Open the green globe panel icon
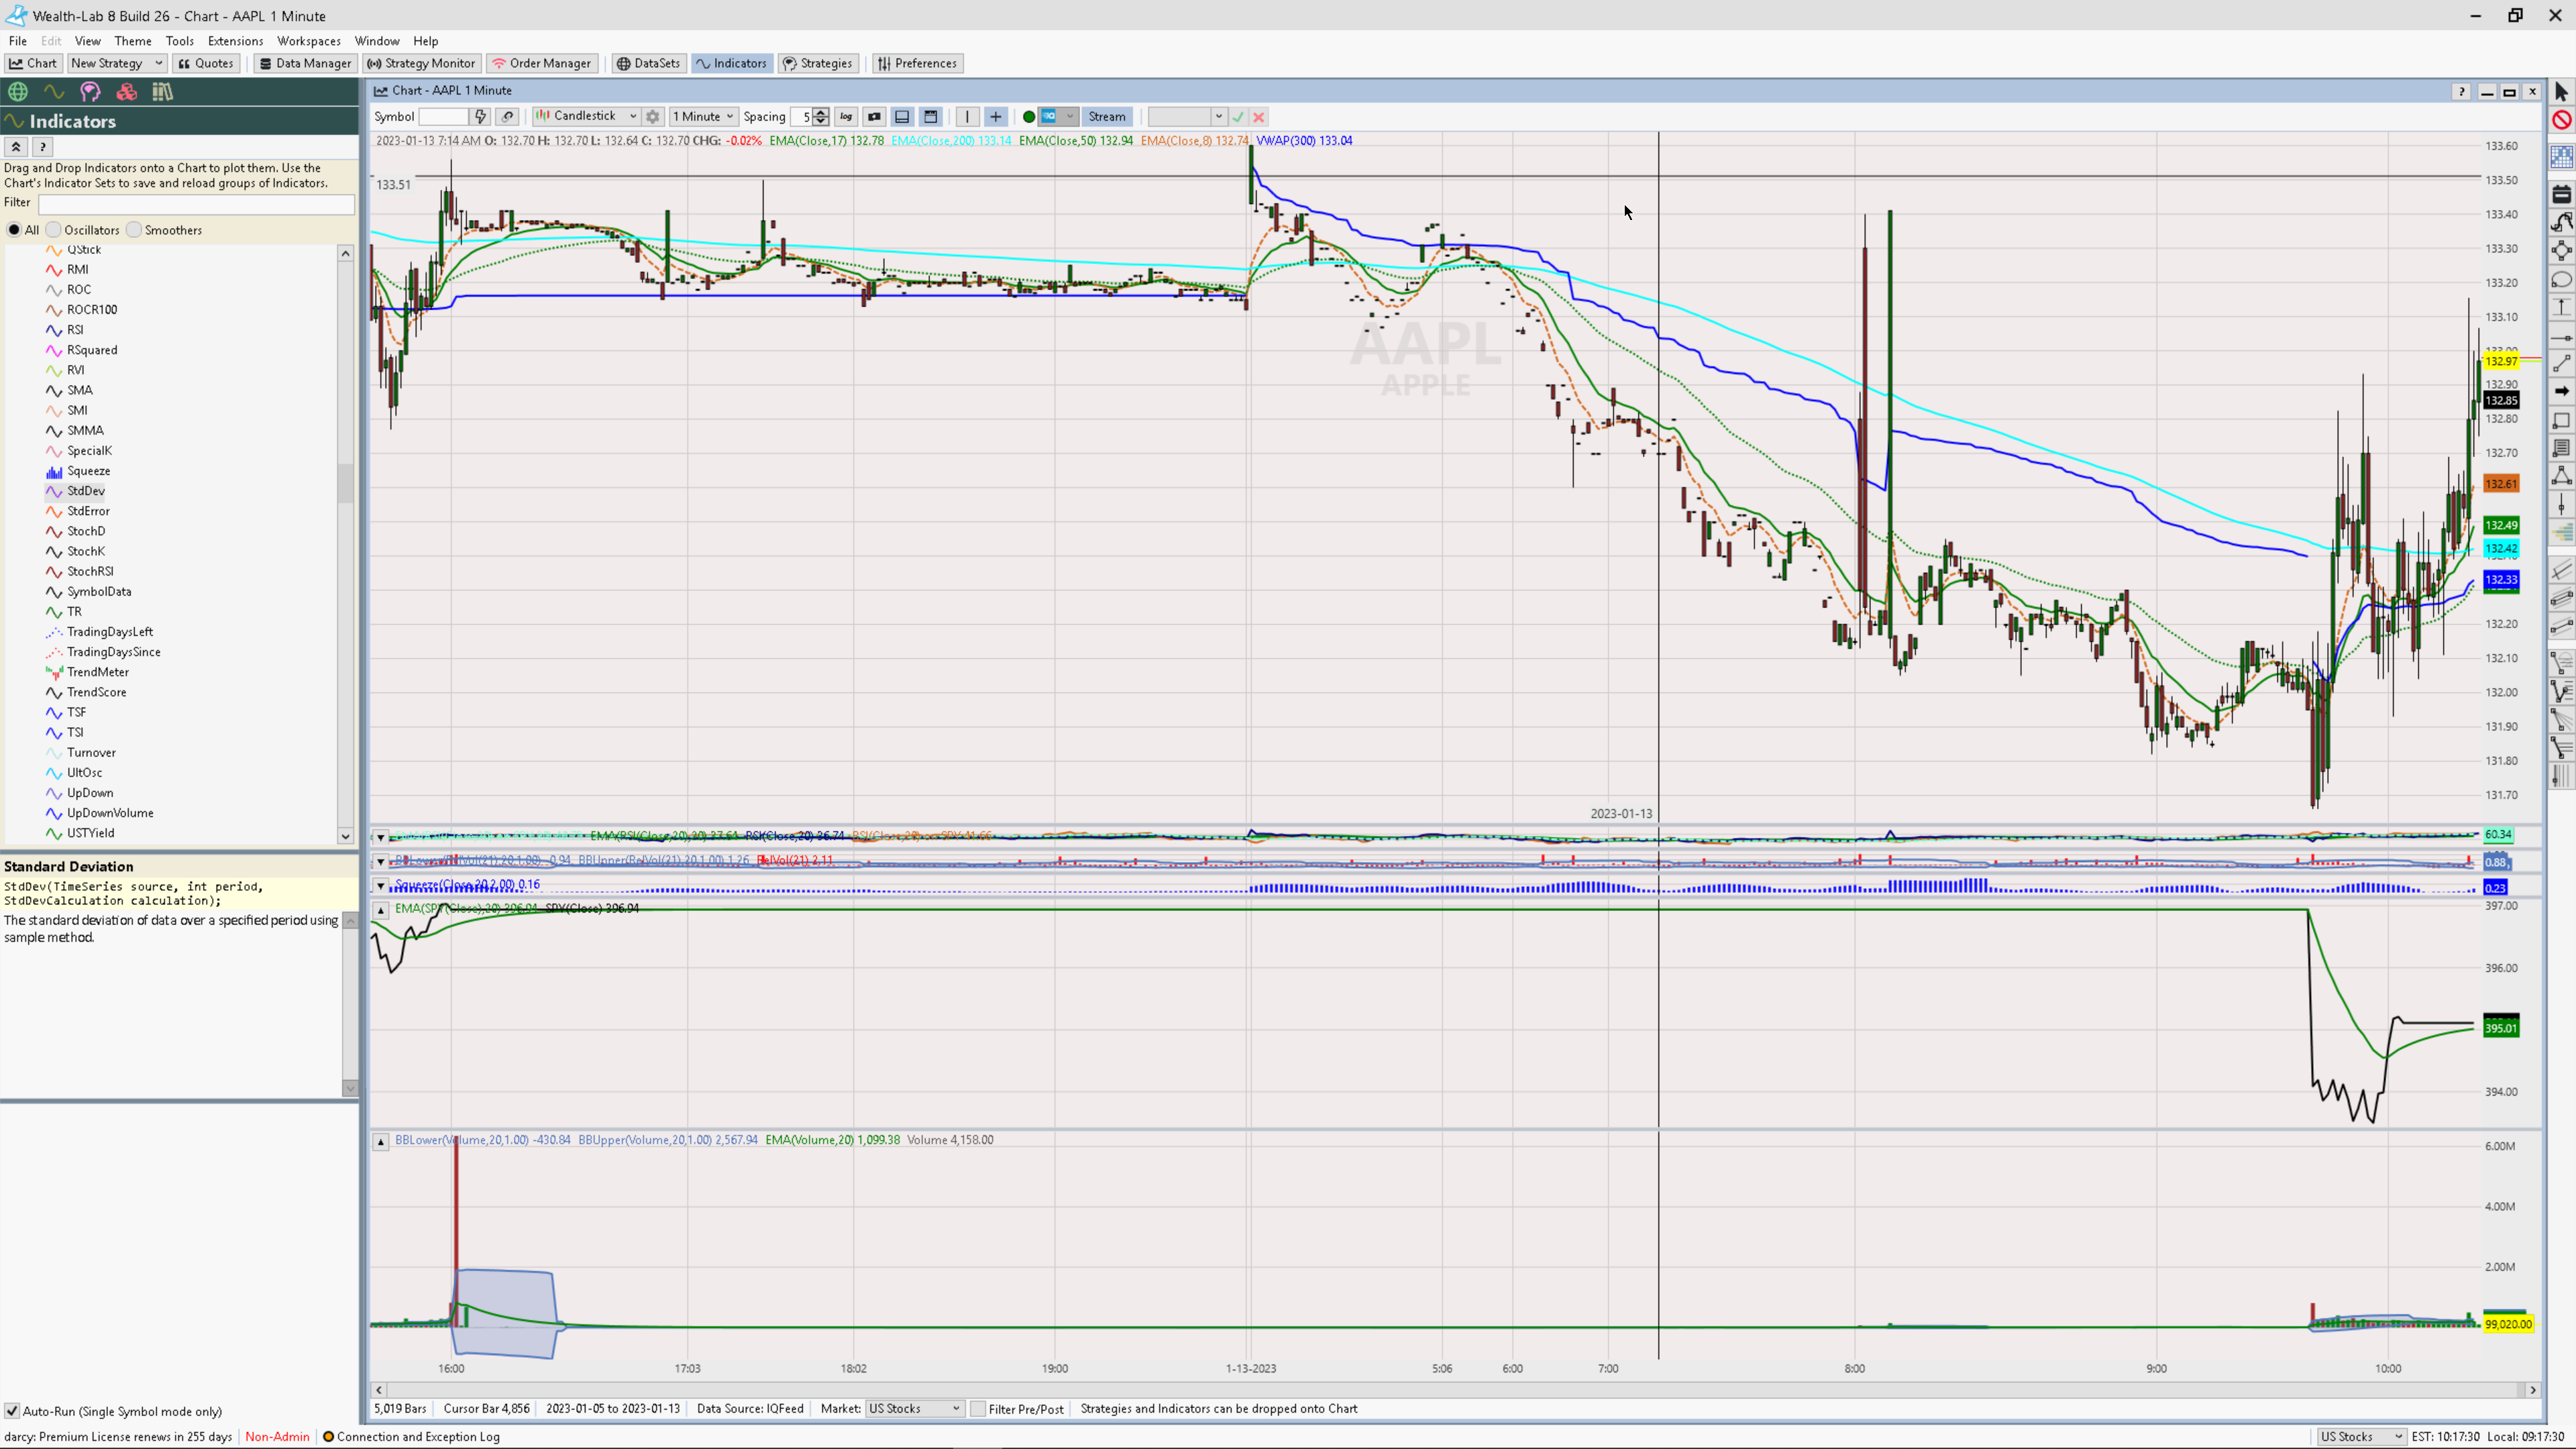This screenshot has width=2576, height=1449. (x=18, y=92)
